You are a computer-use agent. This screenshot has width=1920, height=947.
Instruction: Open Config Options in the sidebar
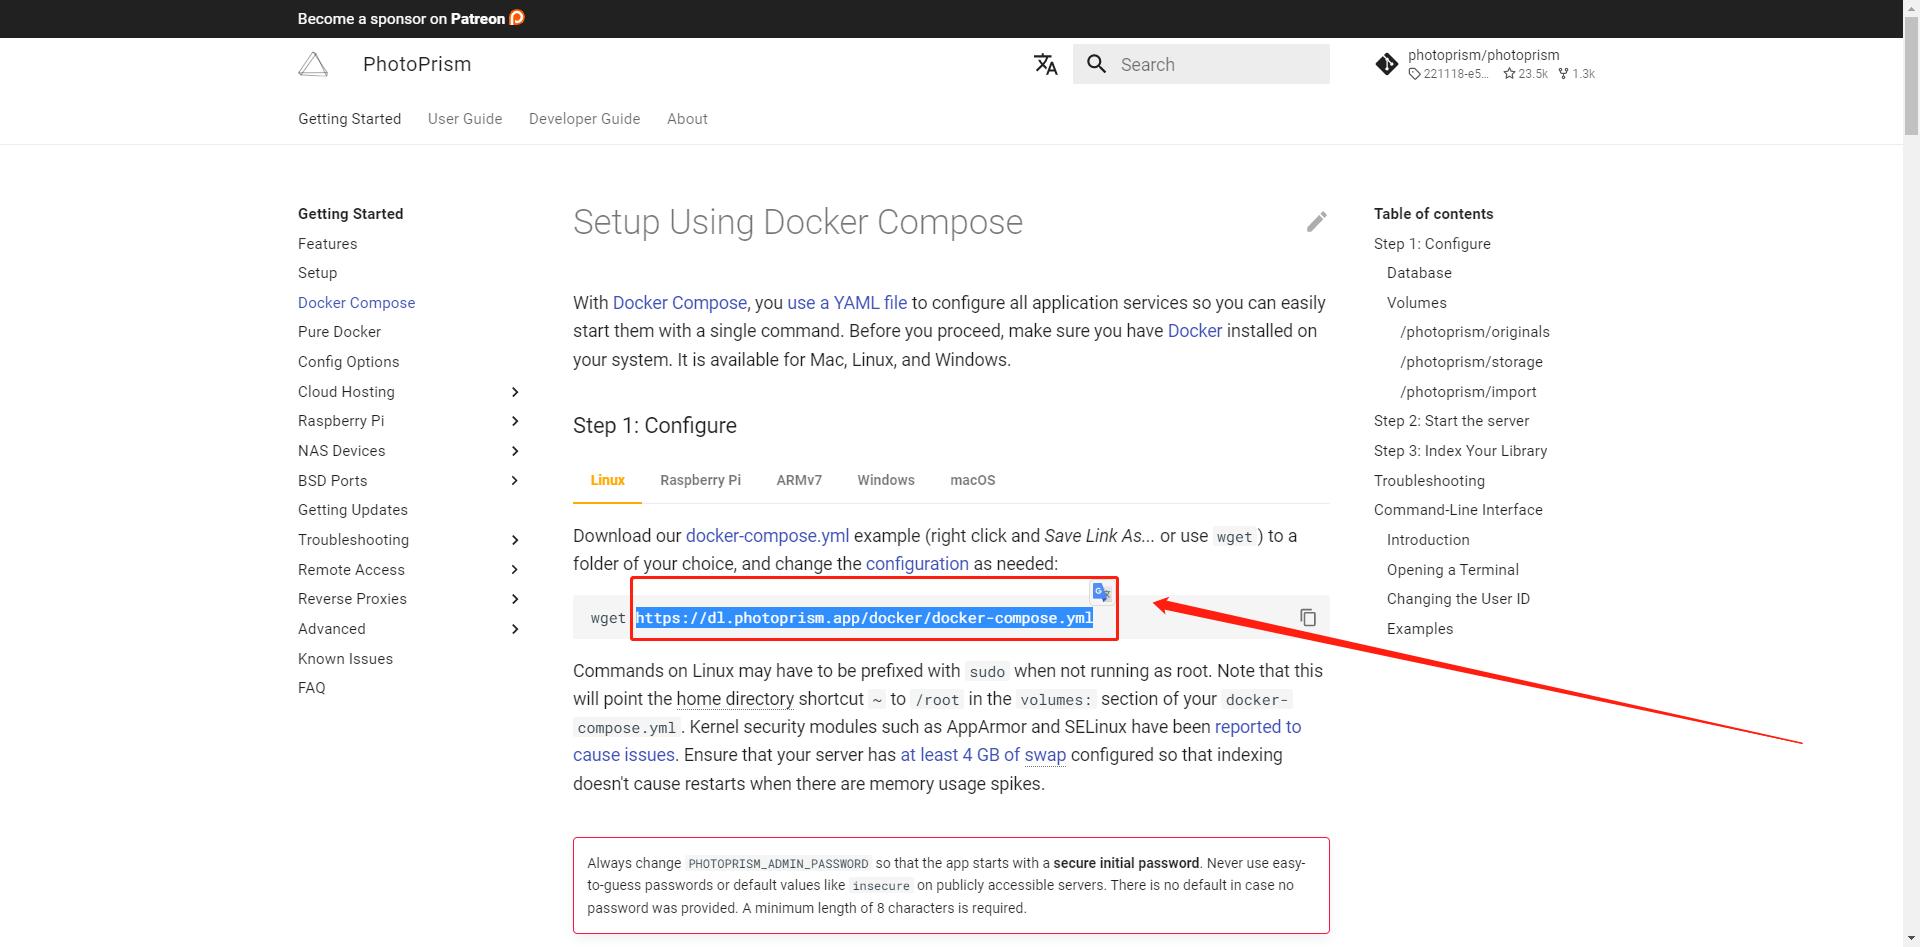point(348,362)
